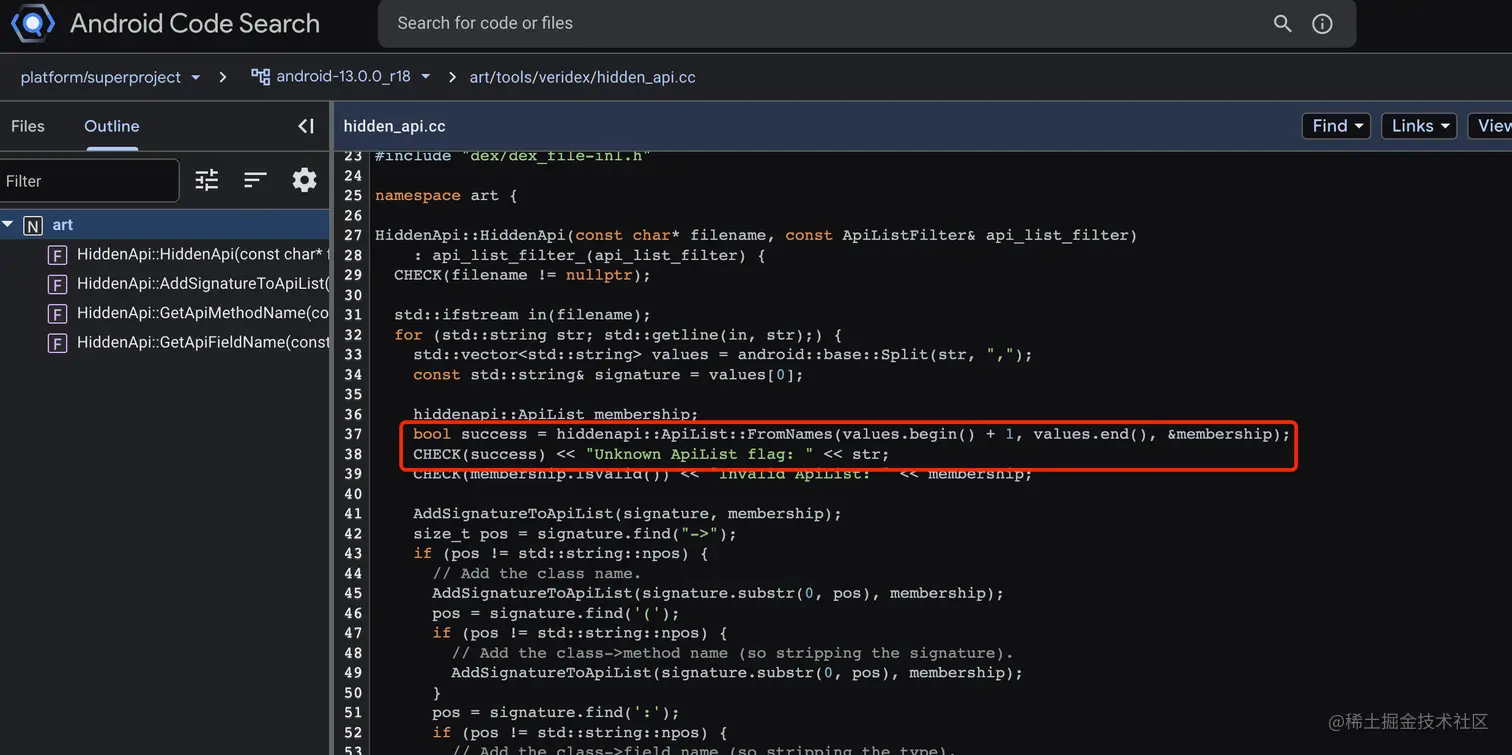
Task: Open the search info icon
Action: (1322, 23)
